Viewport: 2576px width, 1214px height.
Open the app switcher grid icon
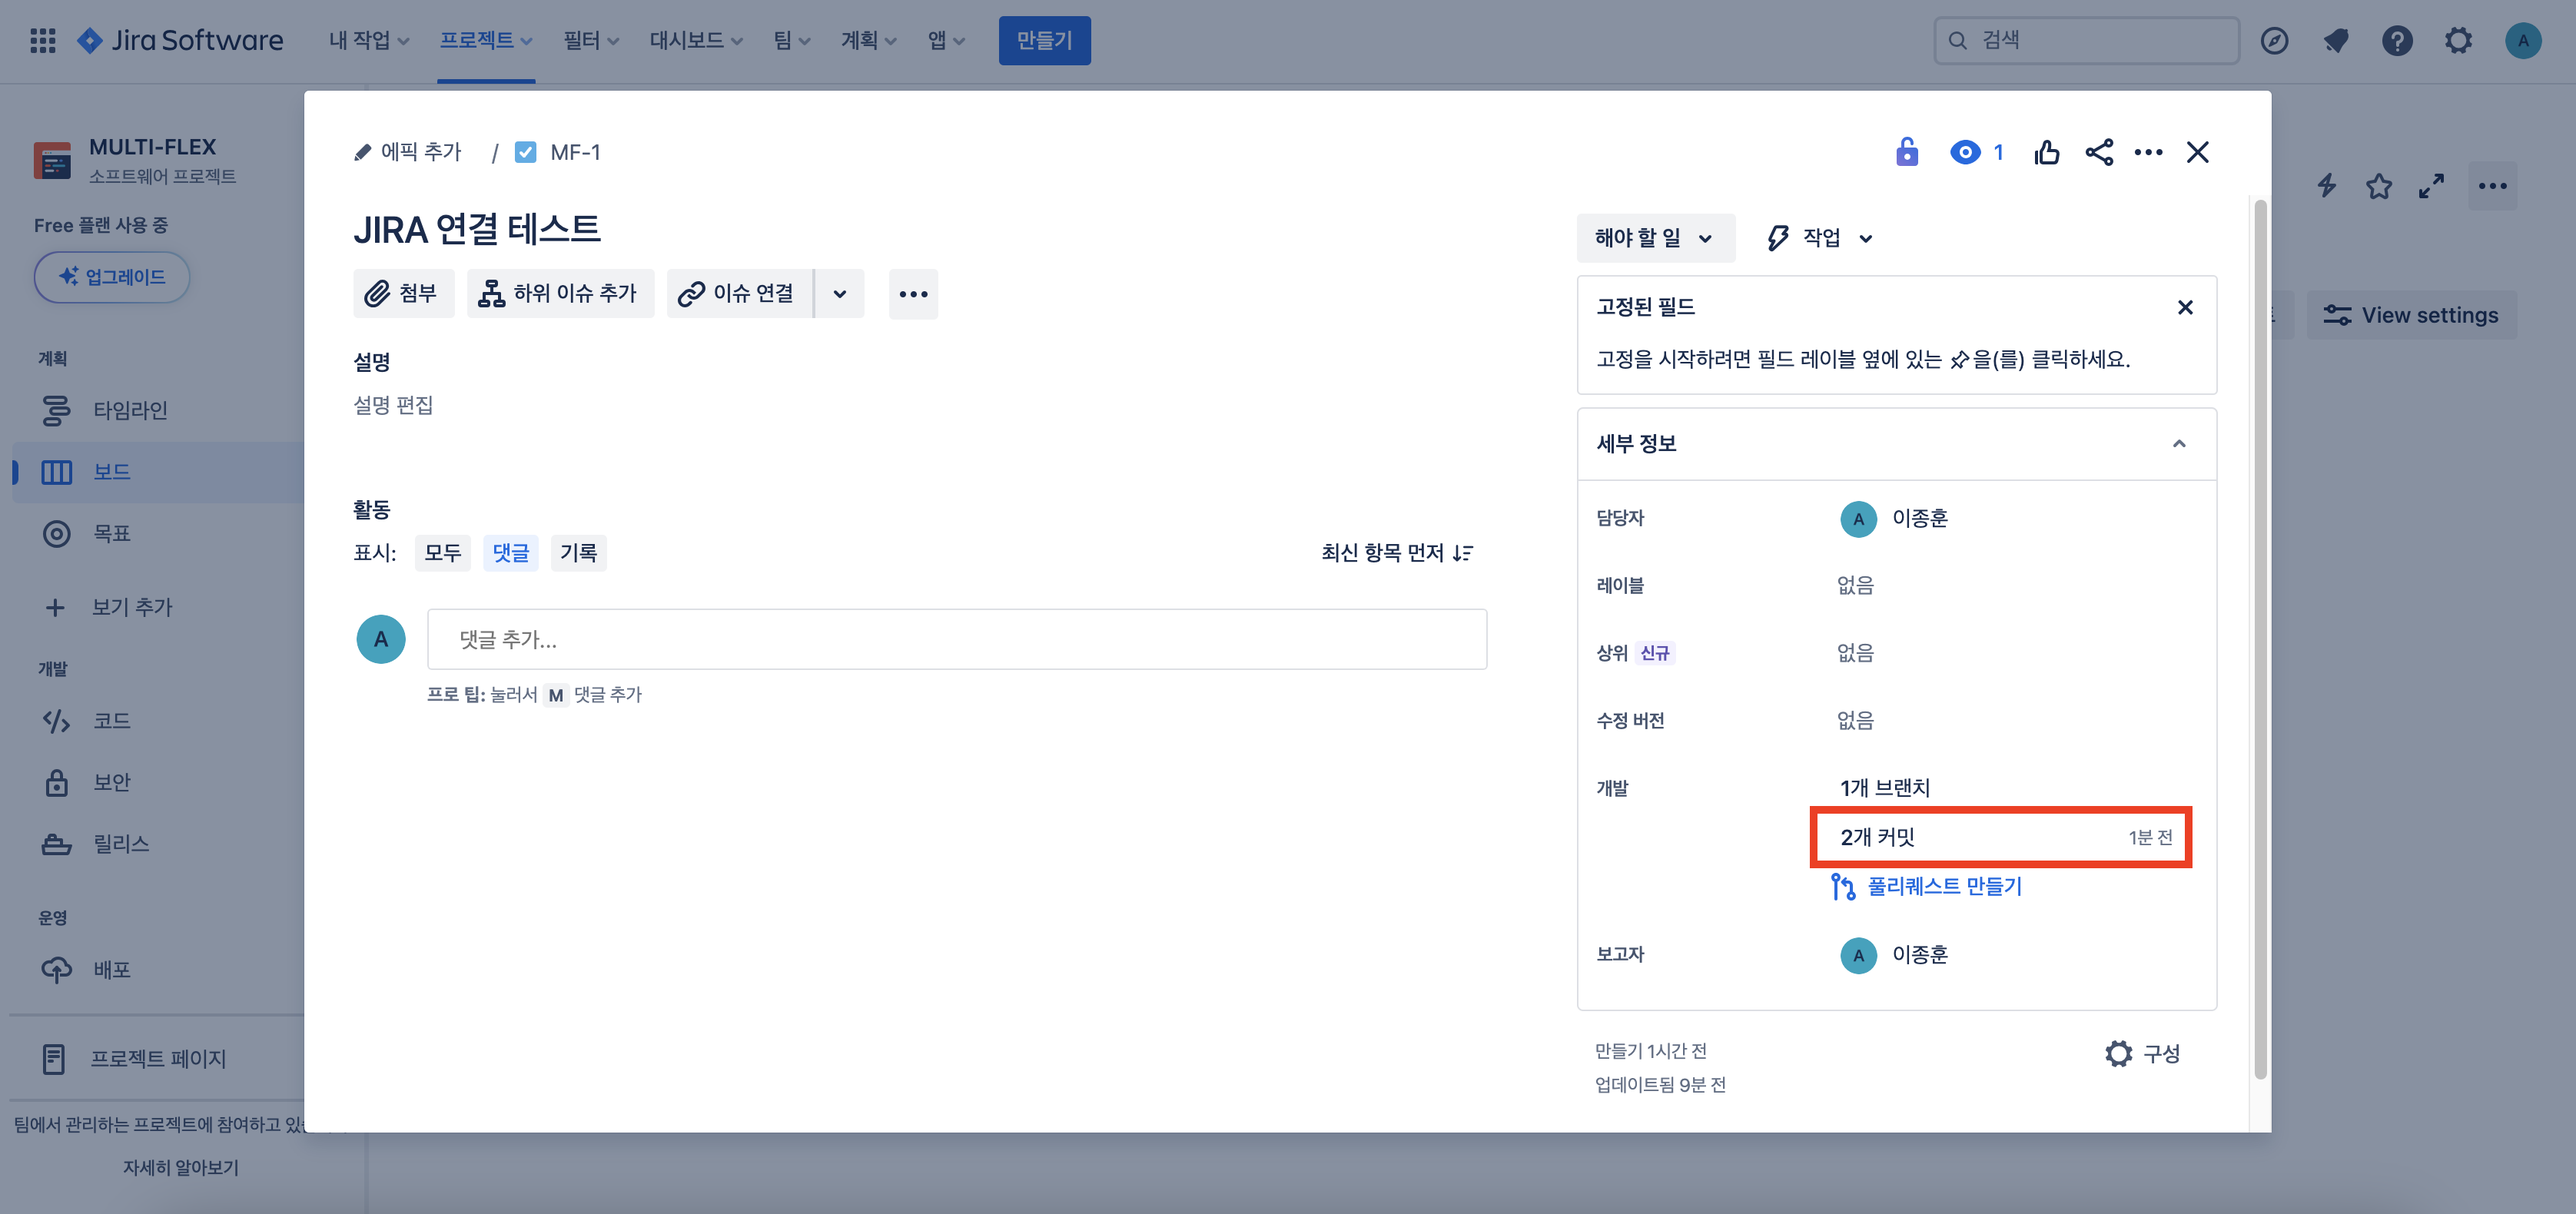(x=43, y=41)
